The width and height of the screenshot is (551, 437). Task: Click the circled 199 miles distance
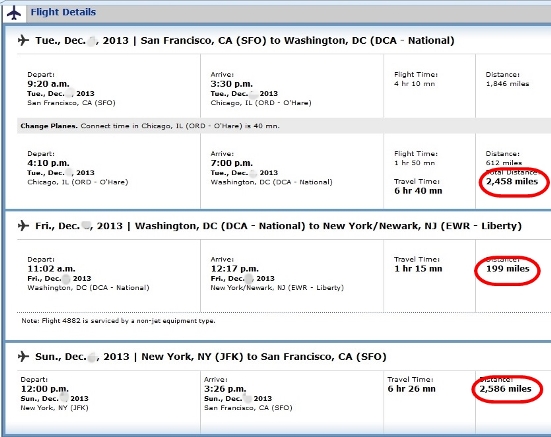(x=507, y=269)
